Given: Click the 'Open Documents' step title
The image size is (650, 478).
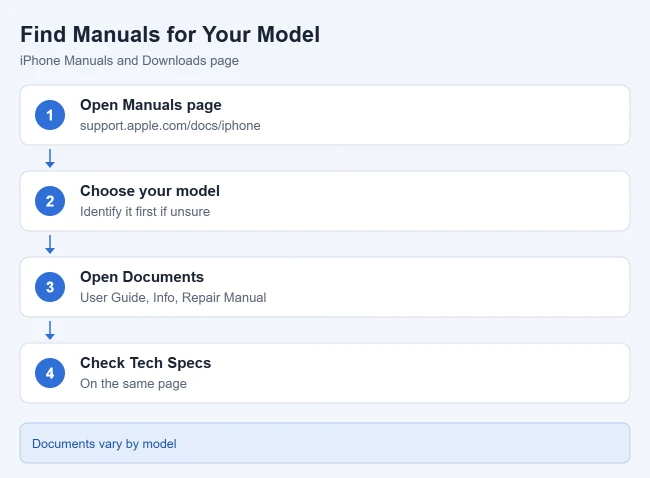Looking at the screenshot, I should pos(142,277).
